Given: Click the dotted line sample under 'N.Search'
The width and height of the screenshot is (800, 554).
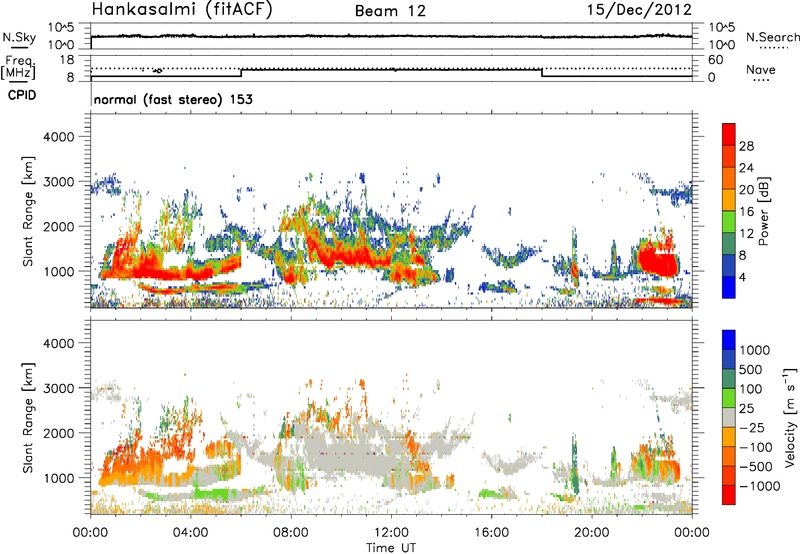Looking at the screenshot, I should [774, 48].
